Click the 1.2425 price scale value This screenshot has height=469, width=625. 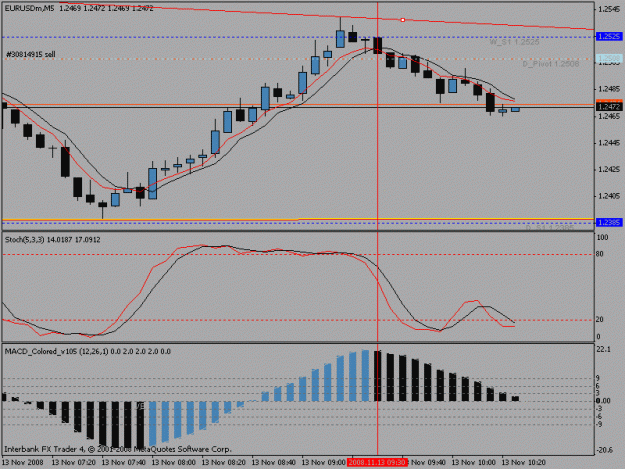click(609, 170)
